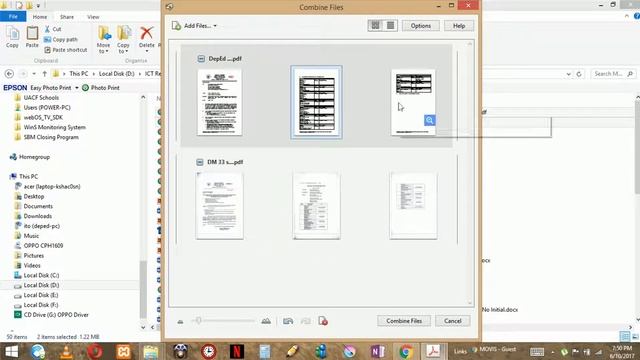Click Copy path in Explorer ribbon
640x360 pixels.
pyautogui.click(x=61, y=40)
